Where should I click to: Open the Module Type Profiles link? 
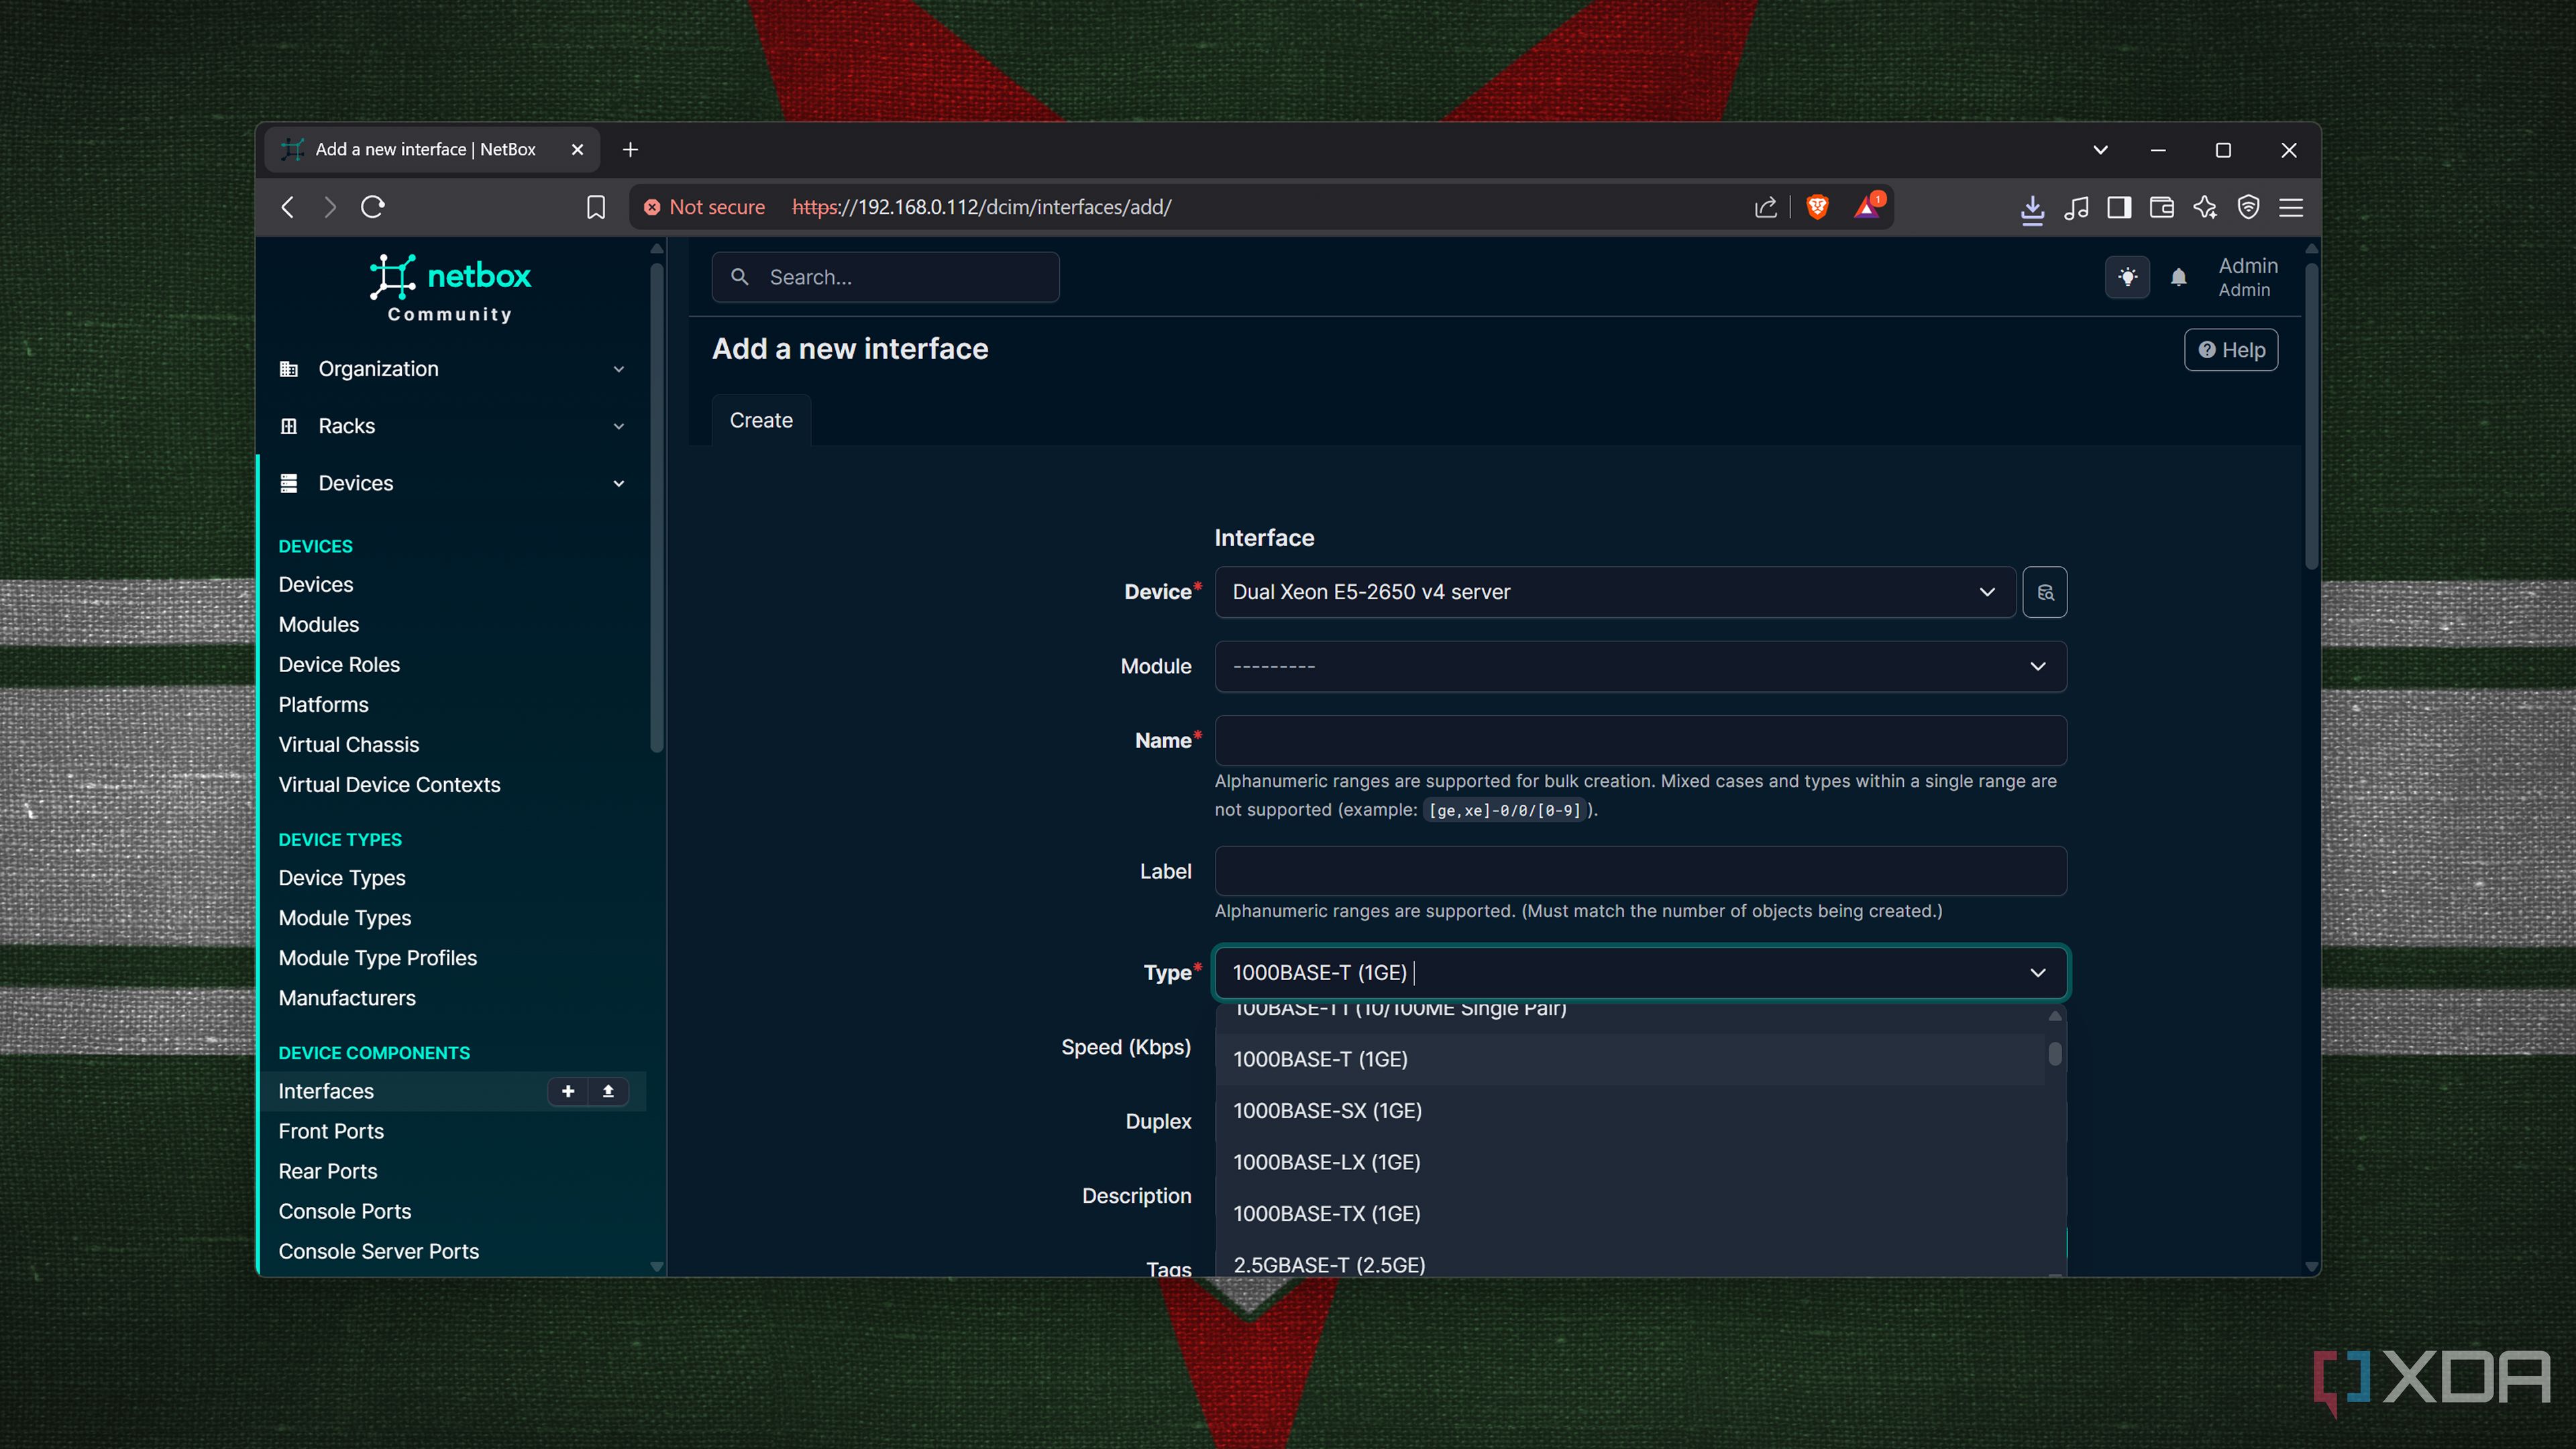[377, 957]
